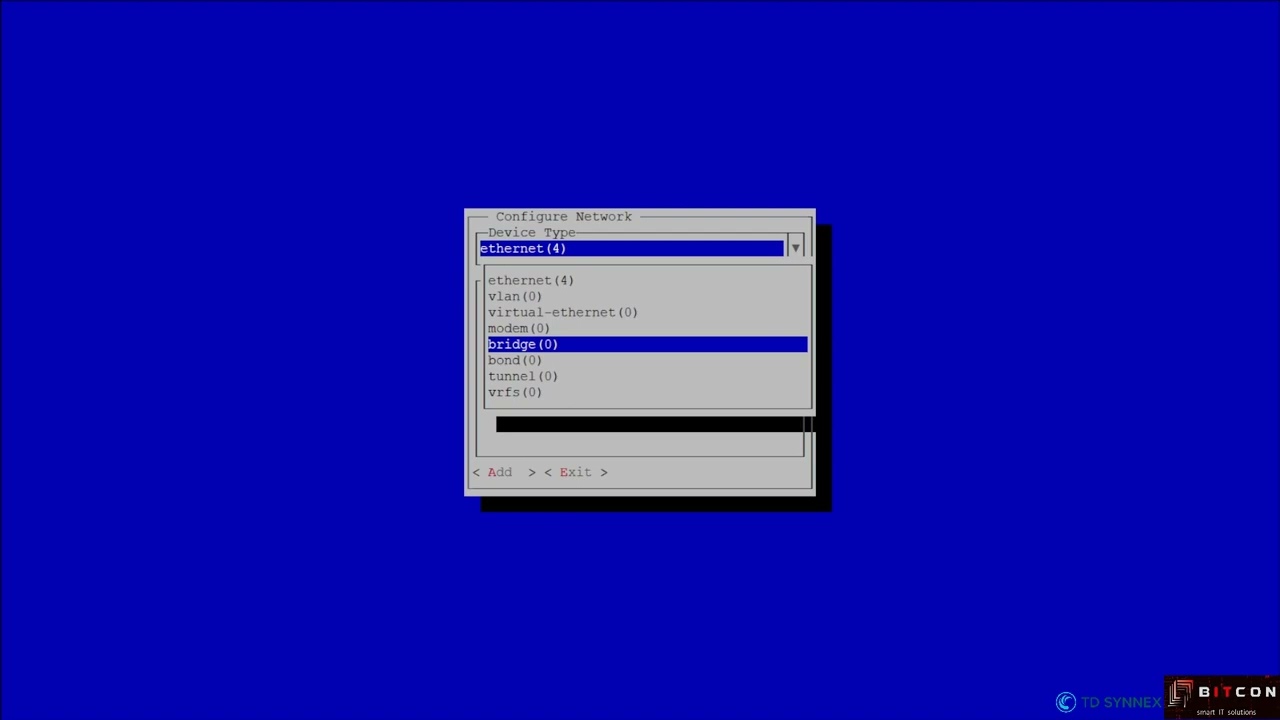Open the Device Type dropdown arrow
The height and width of the screenshot is (720, 1280).
point(795,248)
